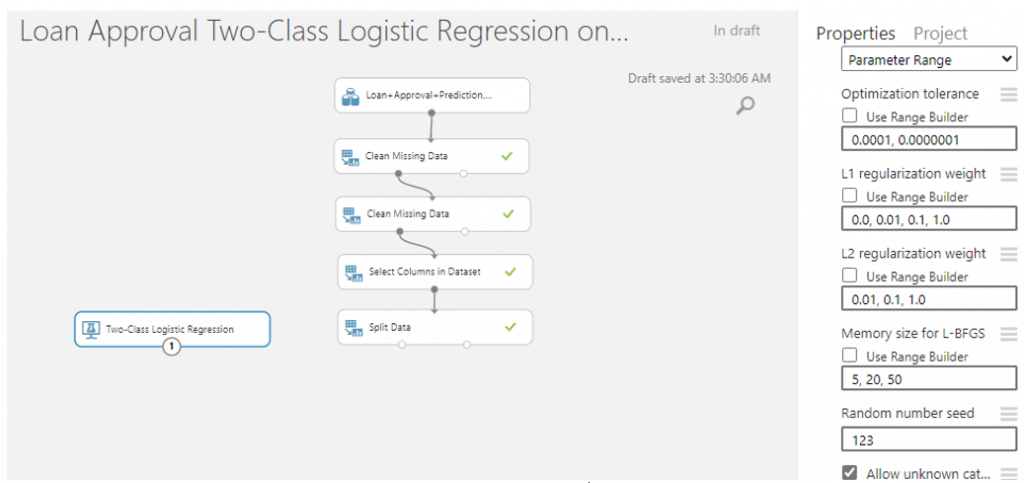Click the left output port of Split Data
The height and width of the screenshot is (483, 1024).
pyautogui.click(x=402, y=345)
